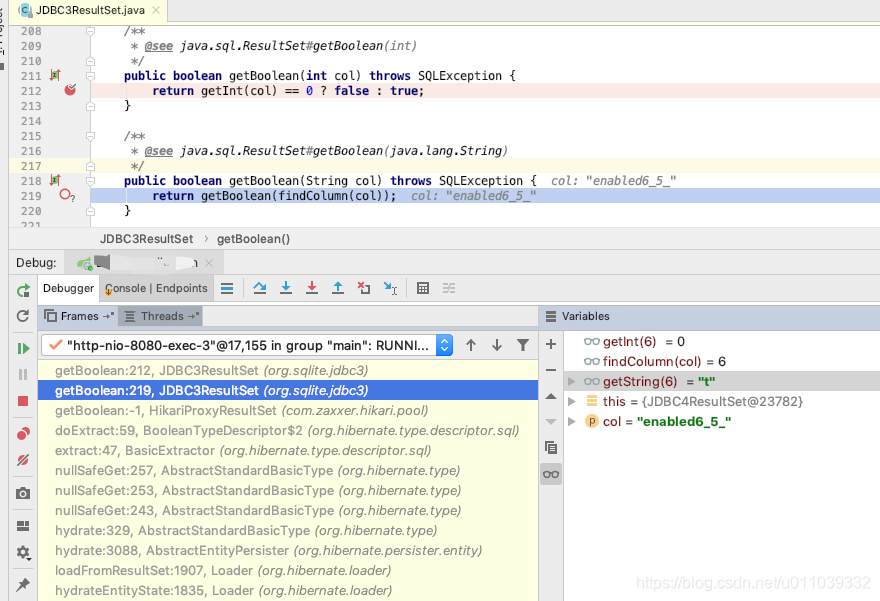Click the thread dump camera icon
The image size is (880, 601).
coord(23,493)
